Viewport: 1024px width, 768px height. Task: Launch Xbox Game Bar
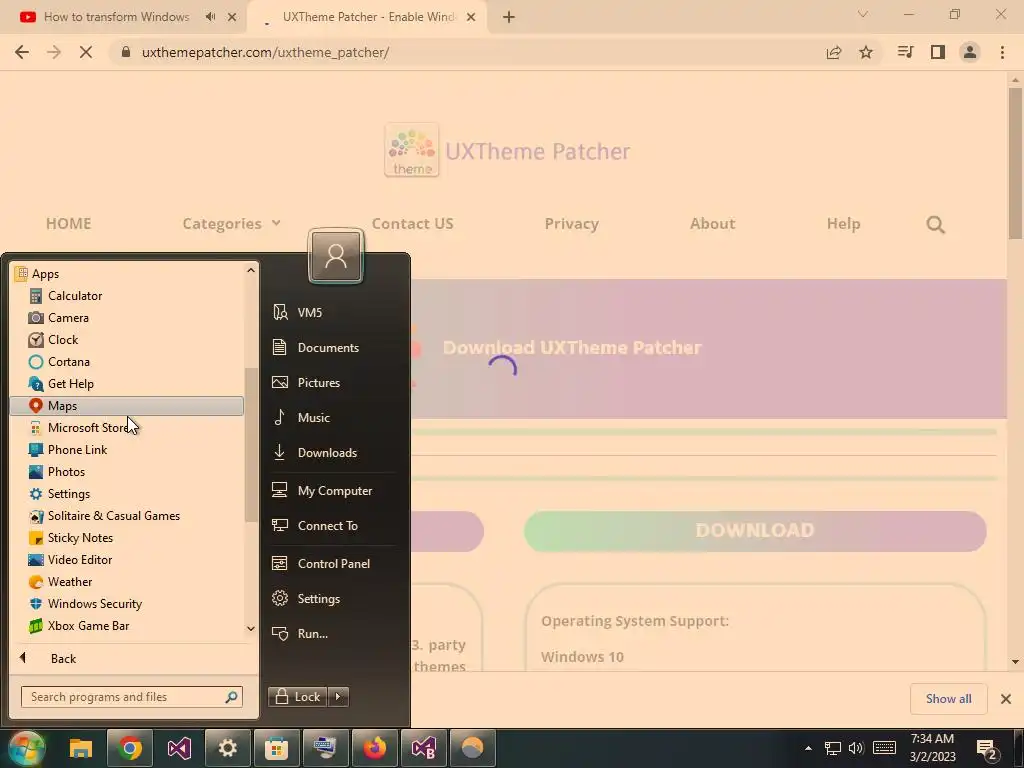[x=127, y=626]
